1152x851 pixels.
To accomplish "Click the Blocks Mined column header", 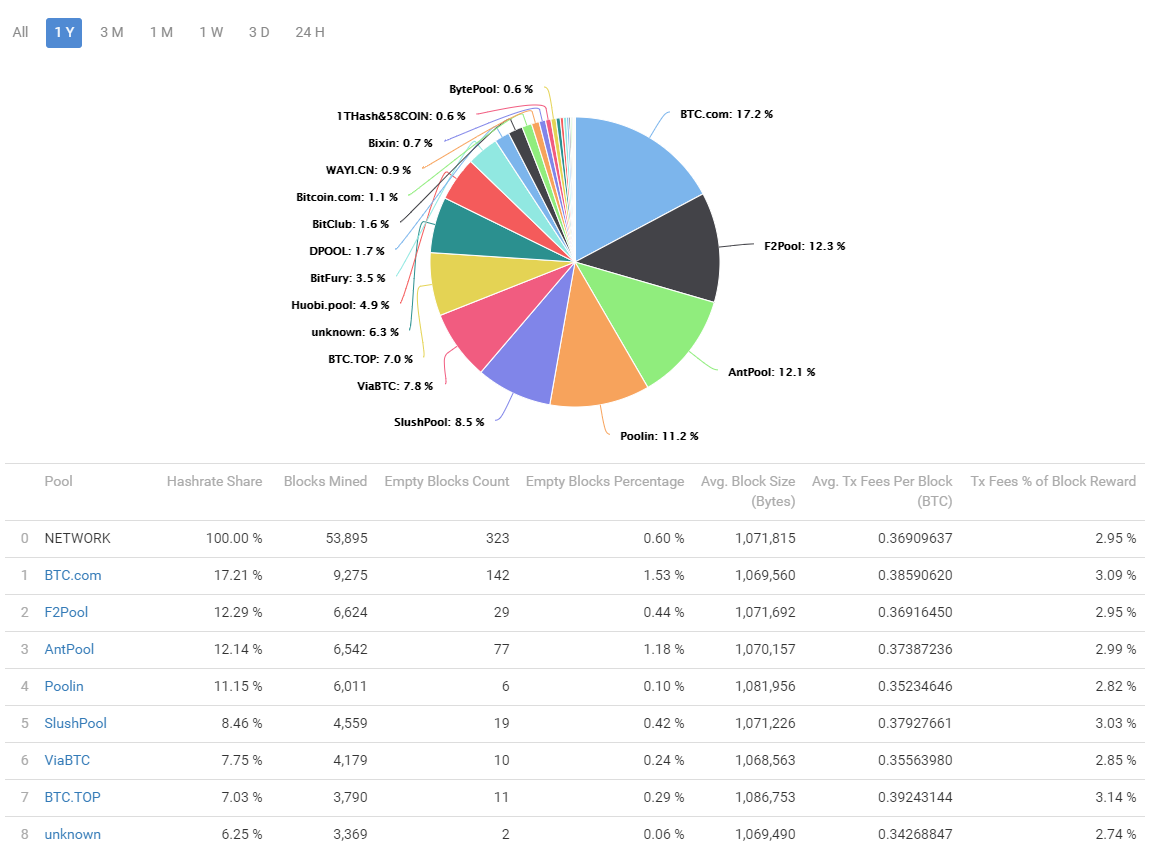I will [325, 481].
